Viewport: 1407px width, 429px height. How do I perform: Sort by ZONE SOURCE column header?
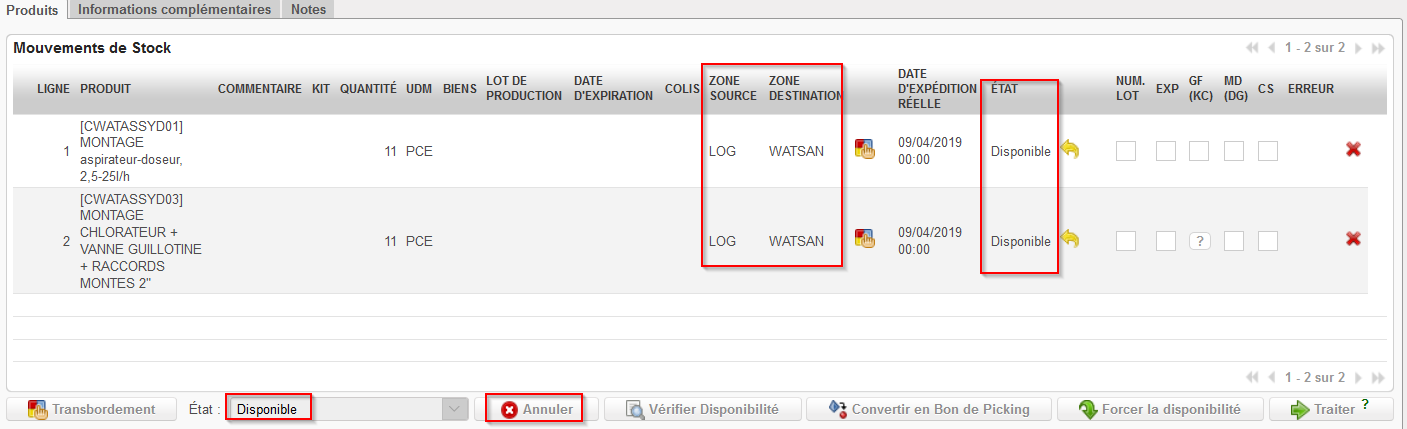coord(733,89)
